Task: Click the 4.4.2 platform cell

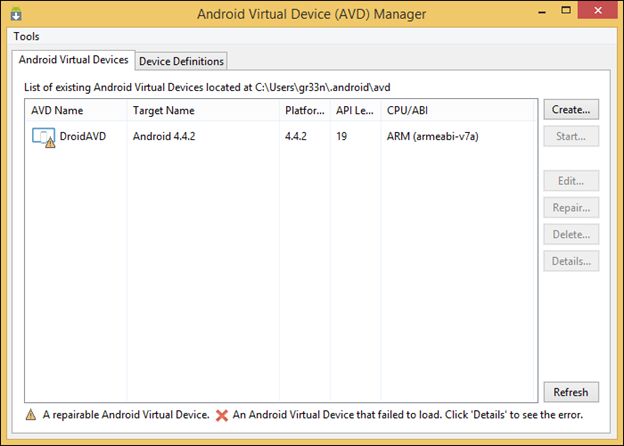Action: [x=296, y=136]
